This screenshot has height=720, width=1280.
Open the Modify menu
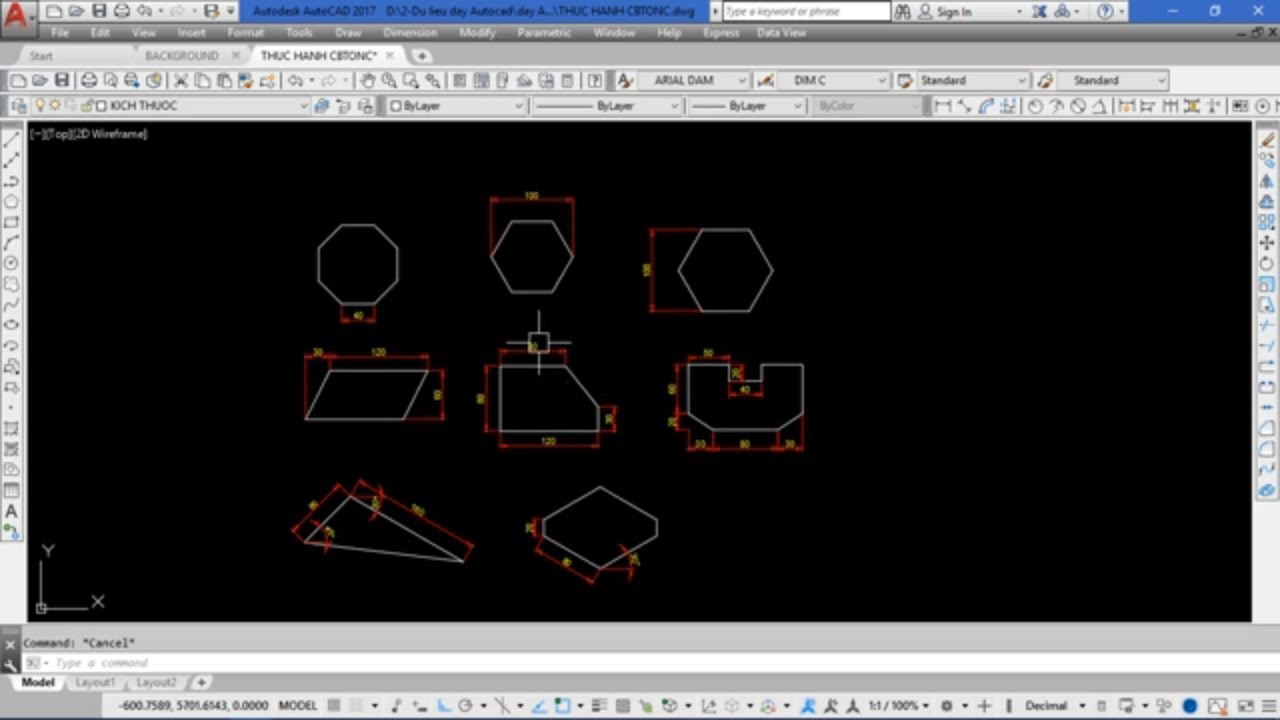[x=477, y=32]
